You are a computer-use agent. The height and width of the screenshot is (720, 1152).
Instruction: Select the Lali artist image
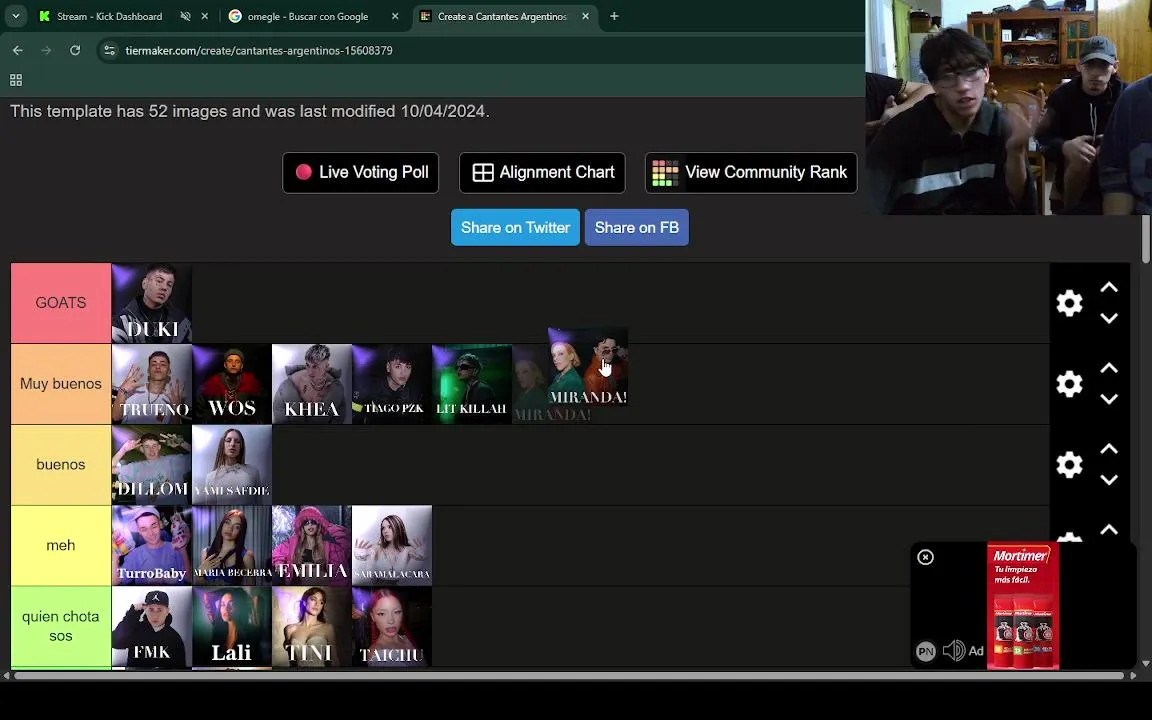pos(231,626)
